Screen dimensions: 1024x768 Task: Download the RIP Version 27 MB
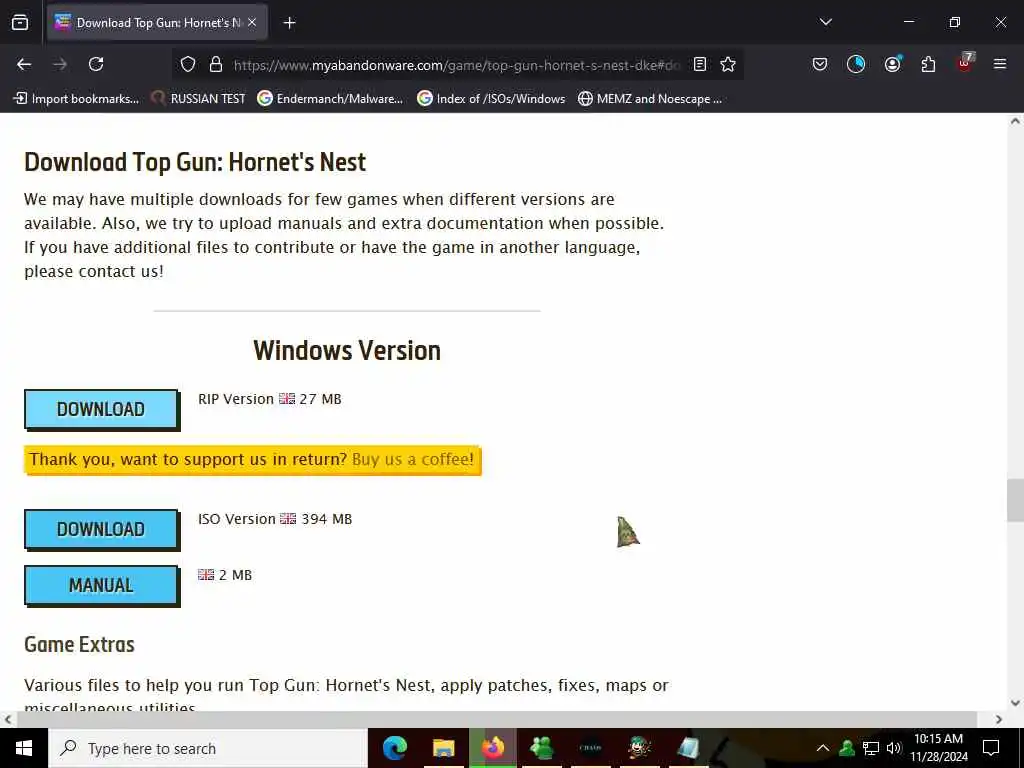[101, 409]
